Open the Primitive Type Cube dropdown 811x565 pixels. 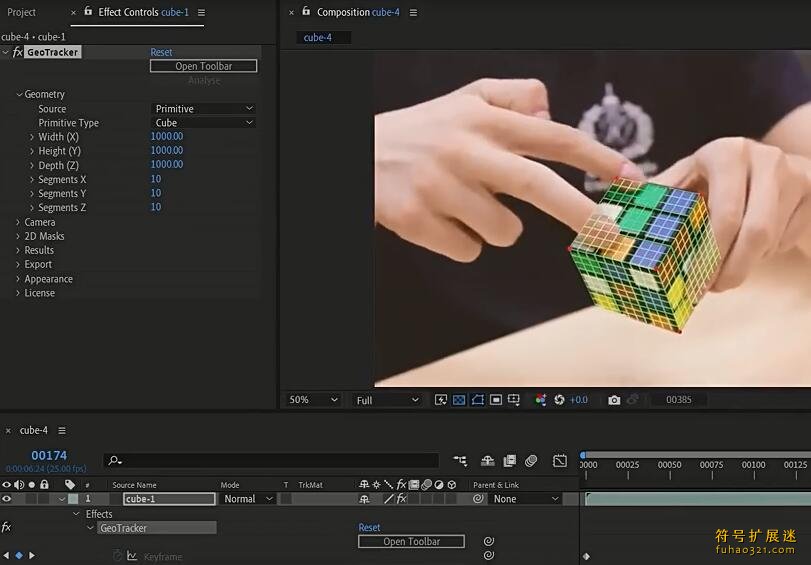coord(204,123)
